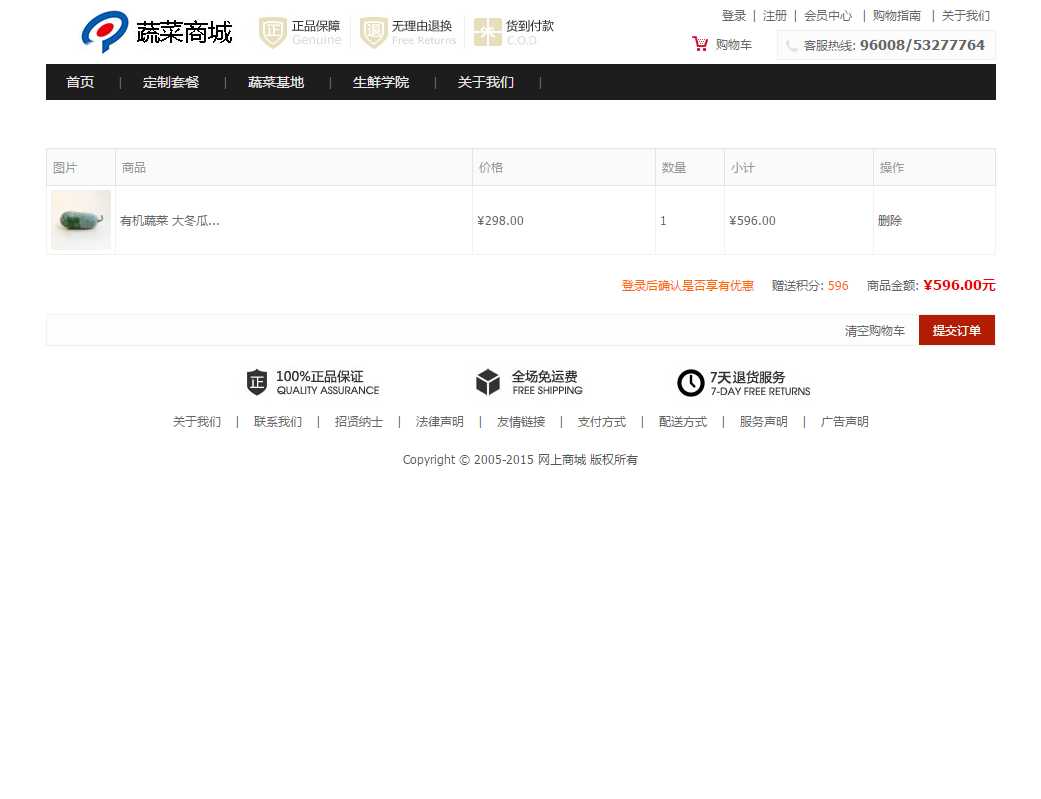The width and height of the screenshot is (1041, 799).
Task: Click the 正品保障 Genuine shield icon
Action: click(272, 32)
